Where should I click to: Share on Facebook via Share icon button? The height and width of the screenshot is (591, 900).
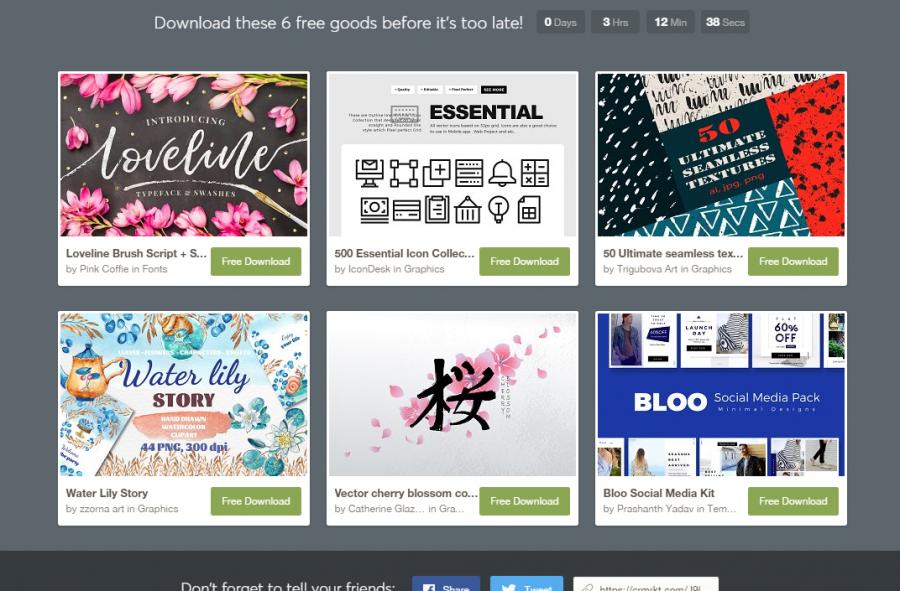pyautogui.click(x=446, y=584)
